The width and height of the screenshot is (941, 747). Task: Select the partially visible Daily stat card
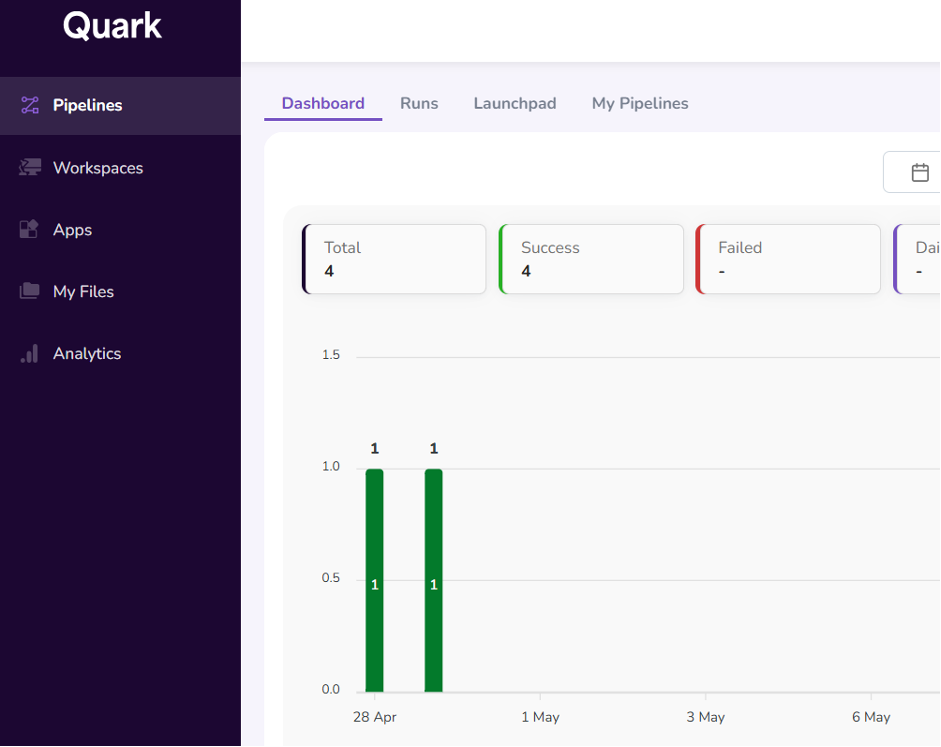click(x=918, y=259)
